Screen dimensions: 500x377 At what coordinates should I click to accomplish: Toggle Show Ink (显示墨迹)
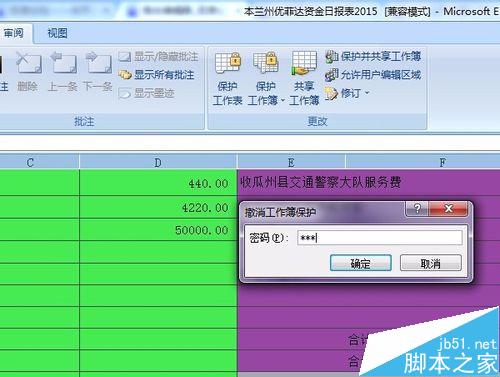[147, 93]
